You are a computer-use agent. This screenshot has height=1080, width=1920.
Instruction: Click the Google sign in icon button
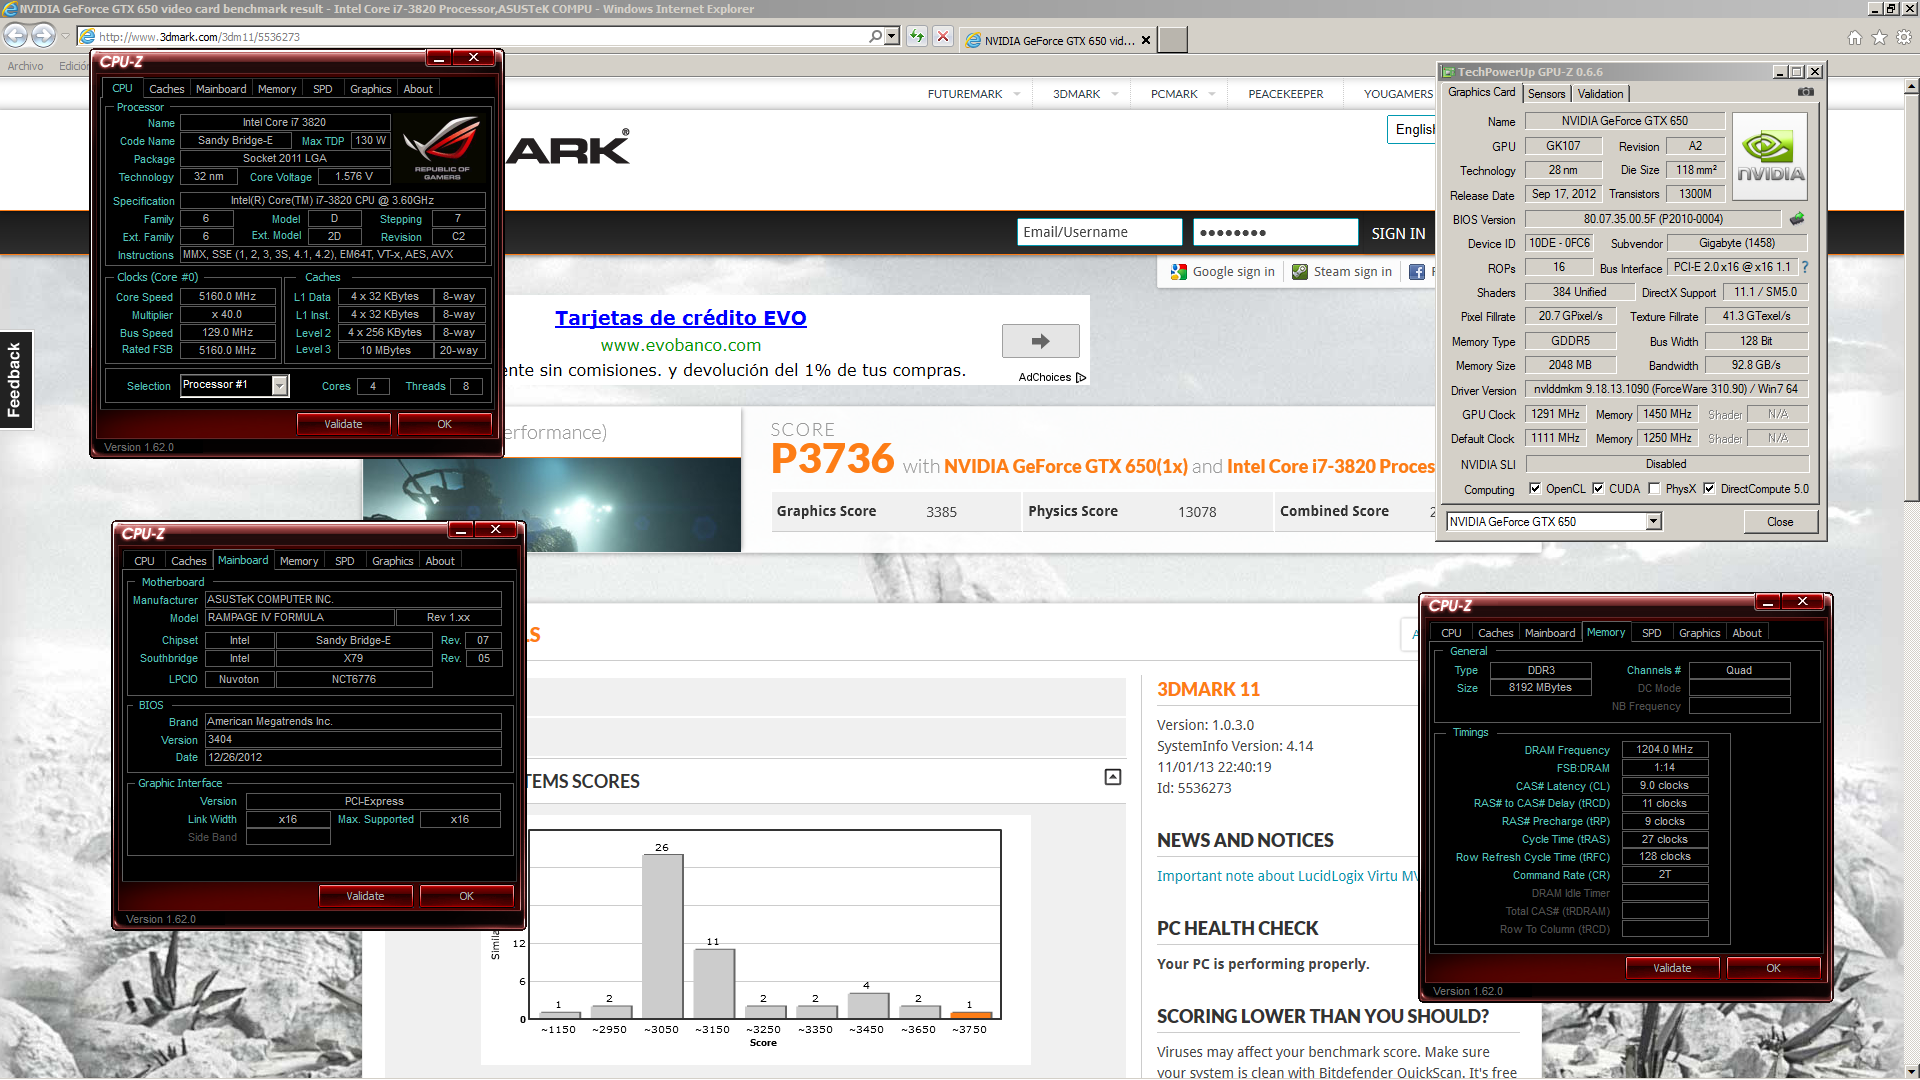tap(1179, 272)
